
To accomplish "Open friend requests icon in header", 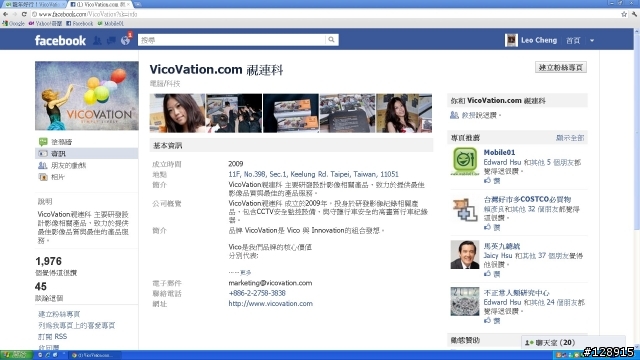I will click(x=97, y=40).
